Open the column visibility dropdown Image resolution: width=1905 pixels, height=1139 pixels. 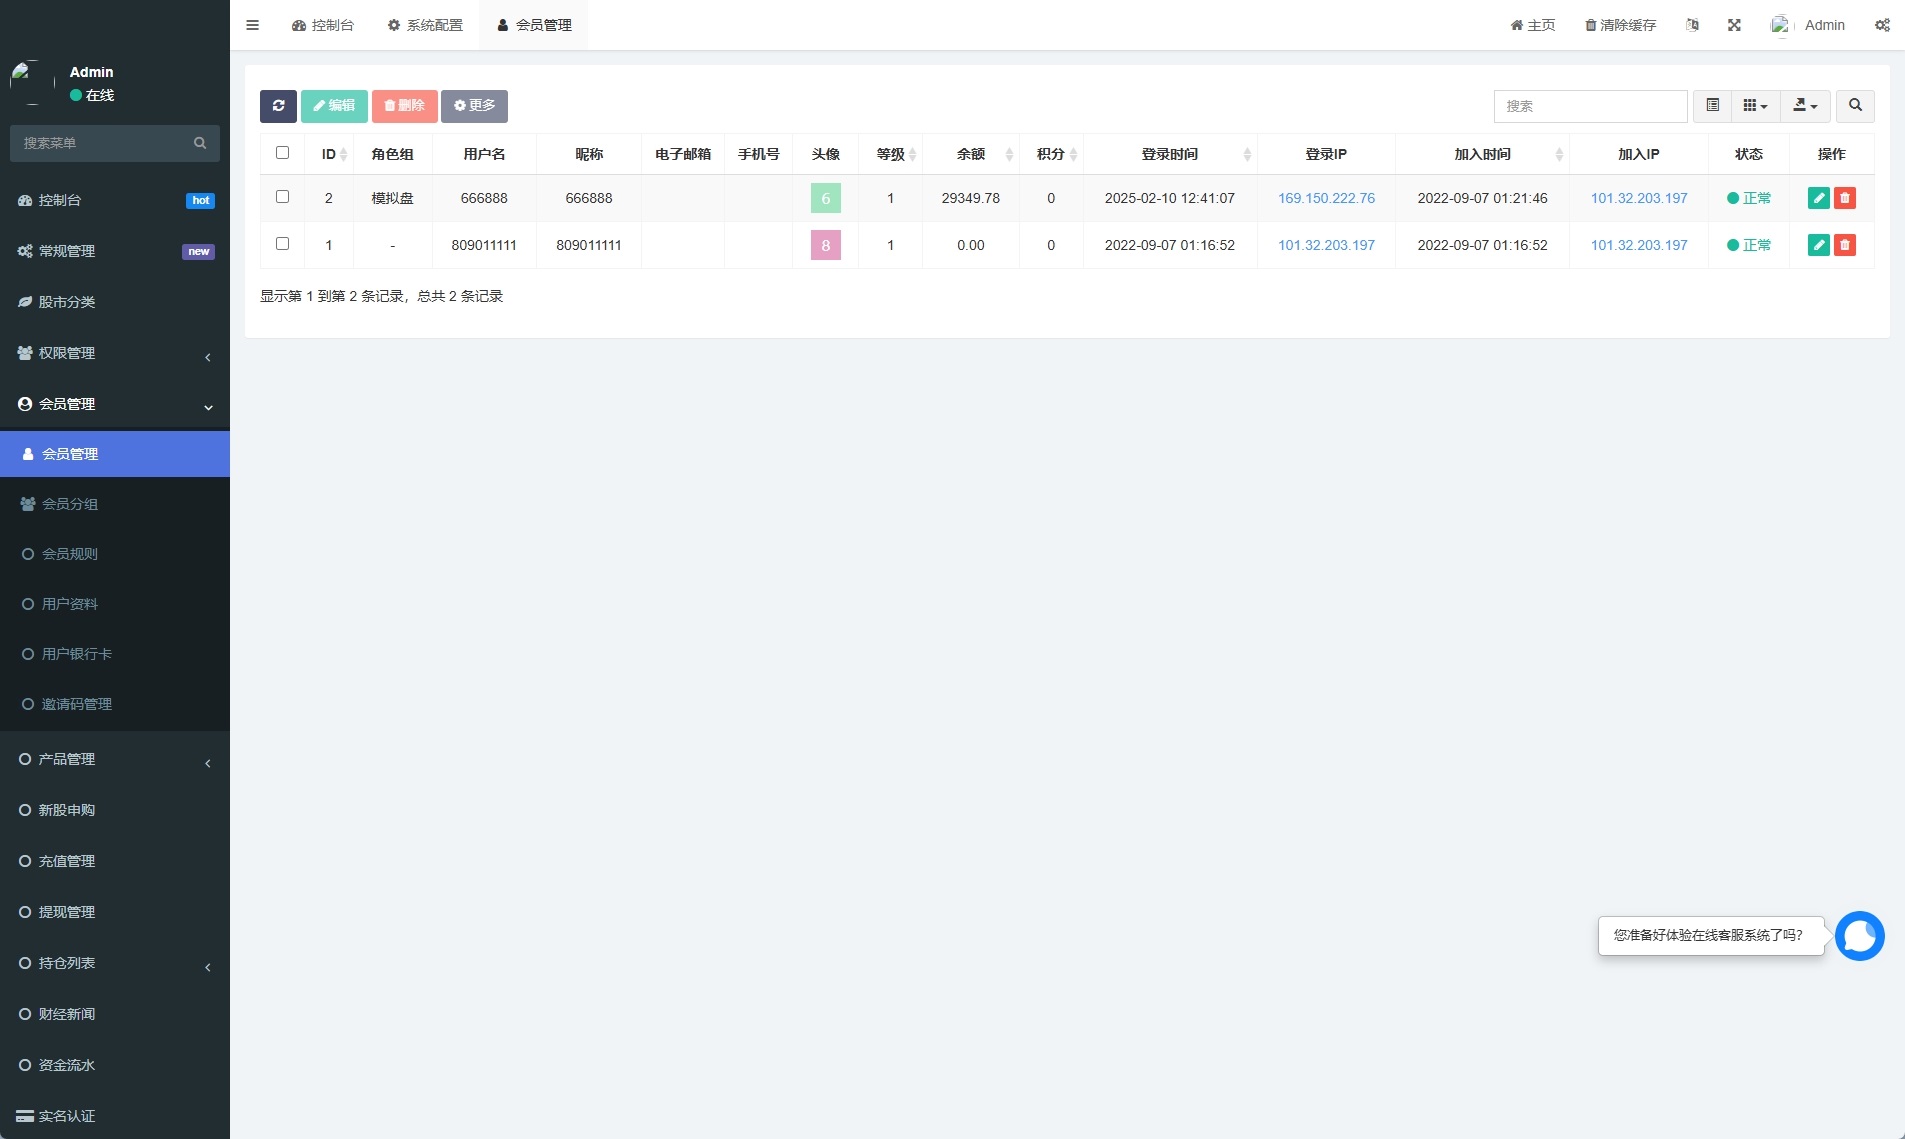pos(1755,106)
